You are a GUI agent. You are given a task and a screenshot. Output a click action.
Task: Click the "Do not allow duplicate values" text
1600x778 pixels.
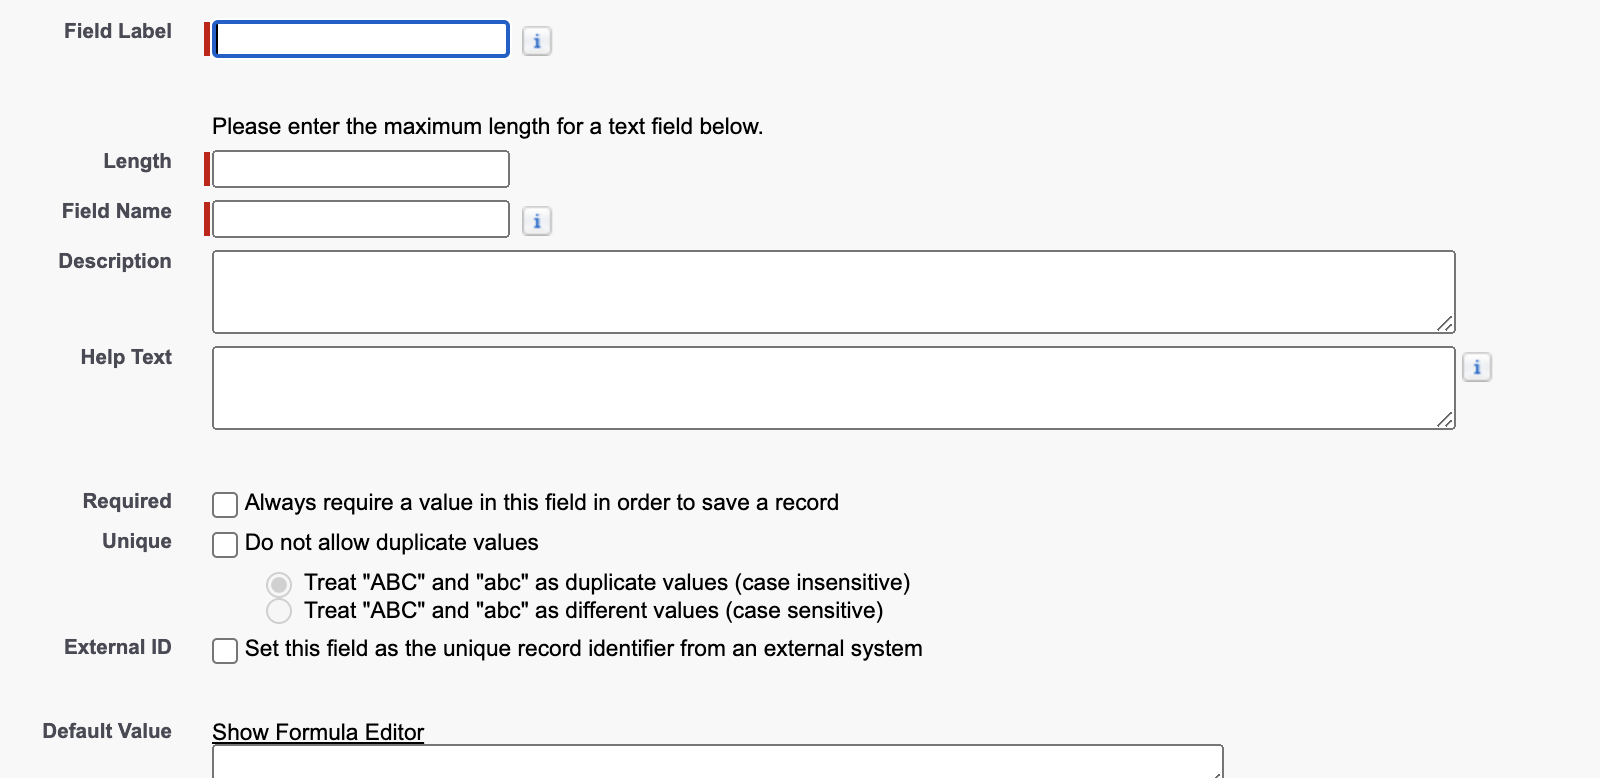[391, 542]
